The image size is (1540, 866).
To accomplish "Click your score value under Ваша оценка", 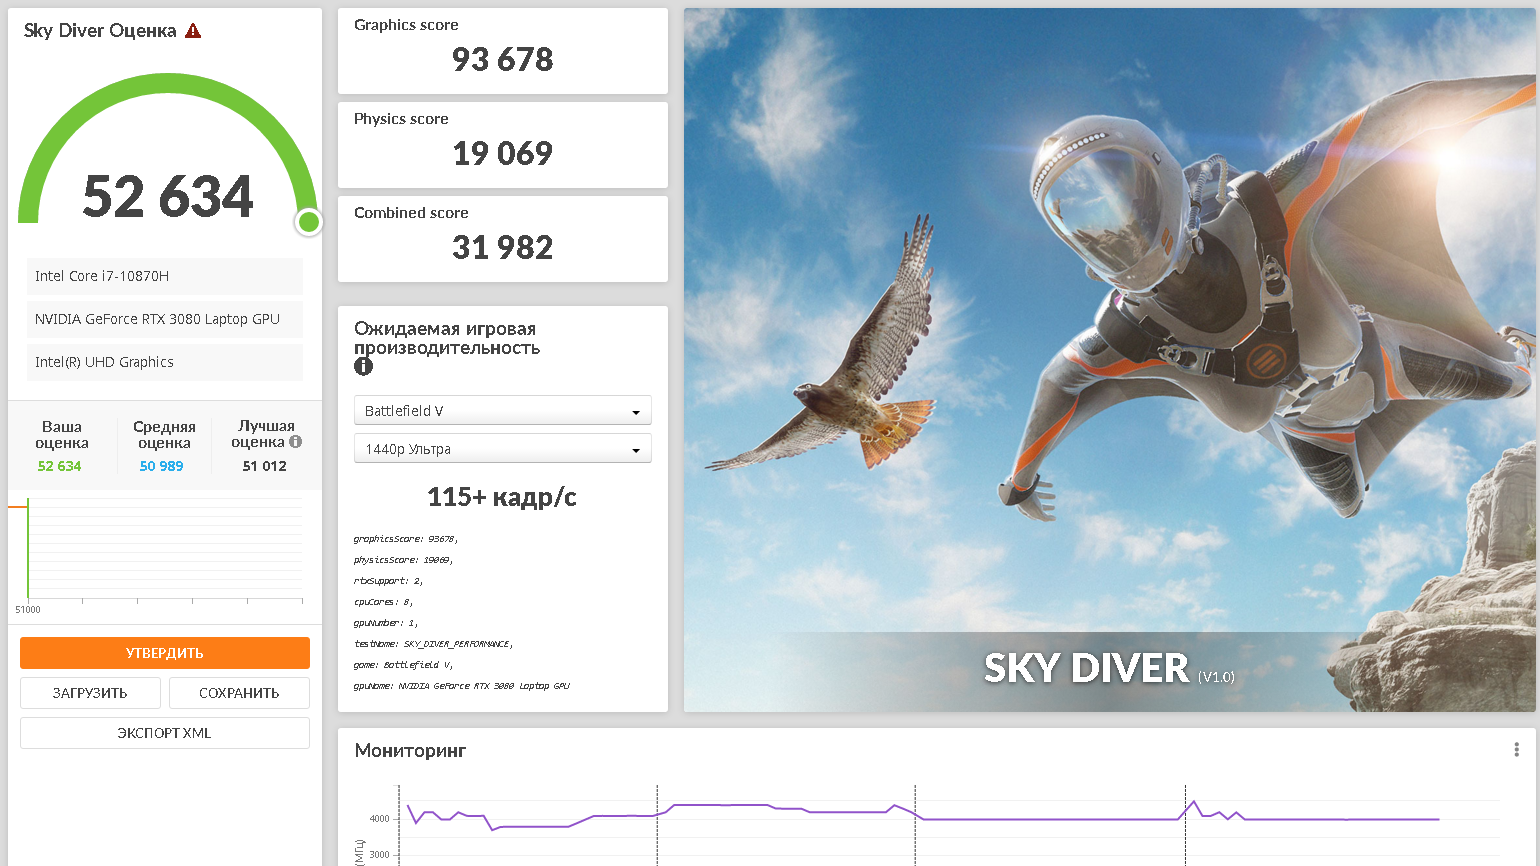I will 59,466.
